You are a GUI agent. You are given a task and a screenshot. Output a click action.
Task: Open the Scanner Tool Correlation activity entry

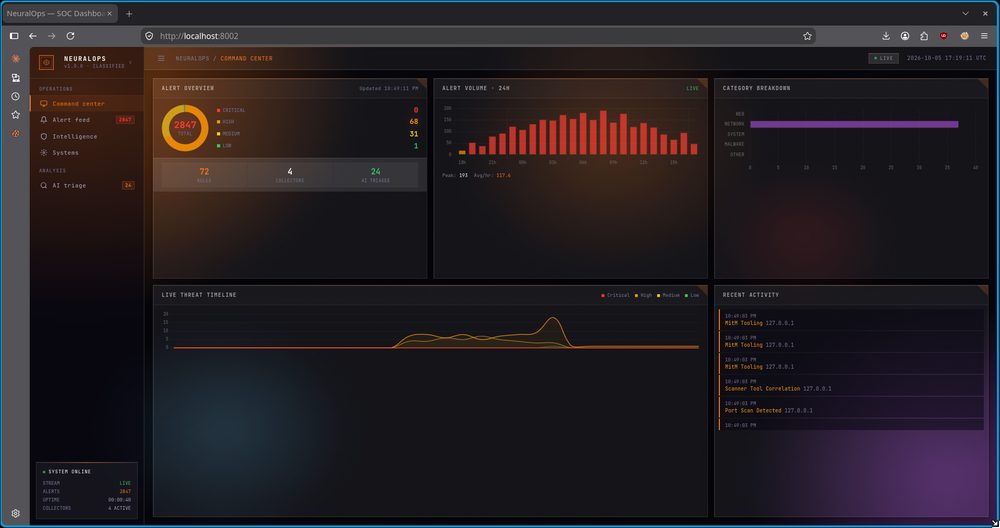tap(851, 385)
